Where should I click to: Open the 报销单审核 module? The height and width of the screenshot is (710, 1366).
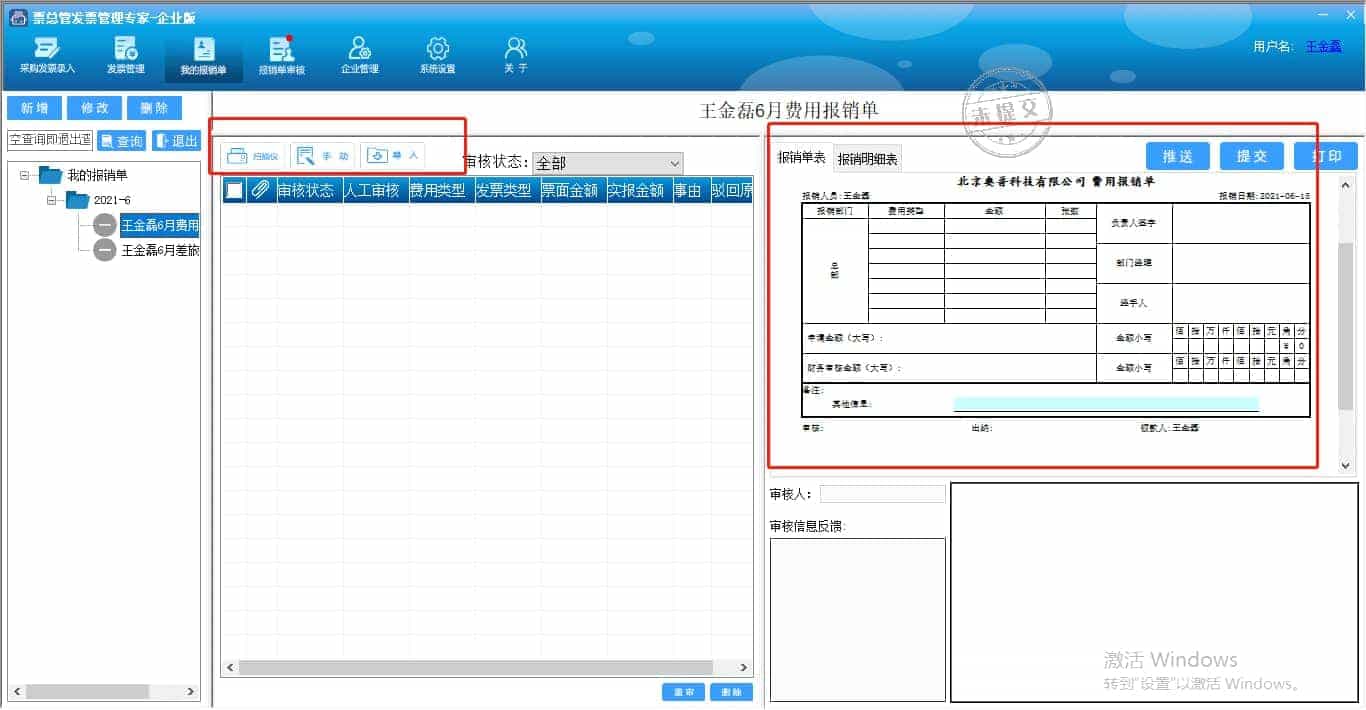282,55
